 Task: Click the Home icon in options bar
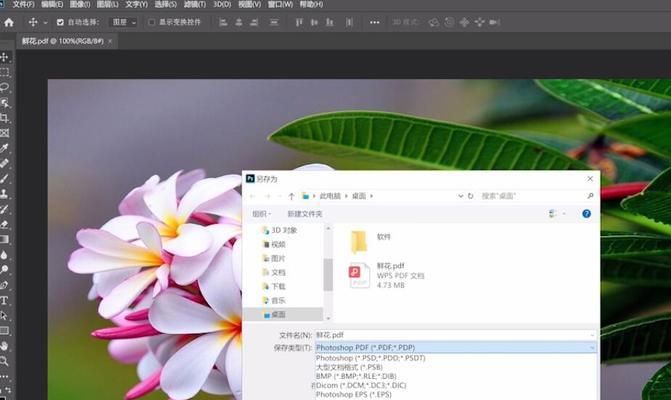[x=9, y=22]
